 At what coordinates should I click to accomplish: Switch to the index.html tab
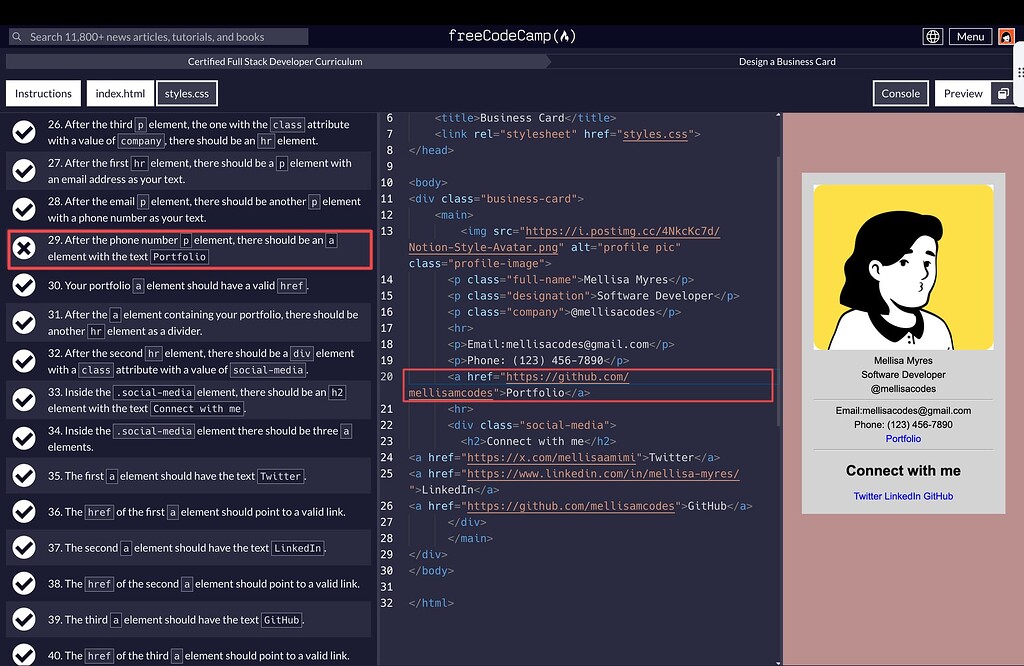click(x=119, y=93)
